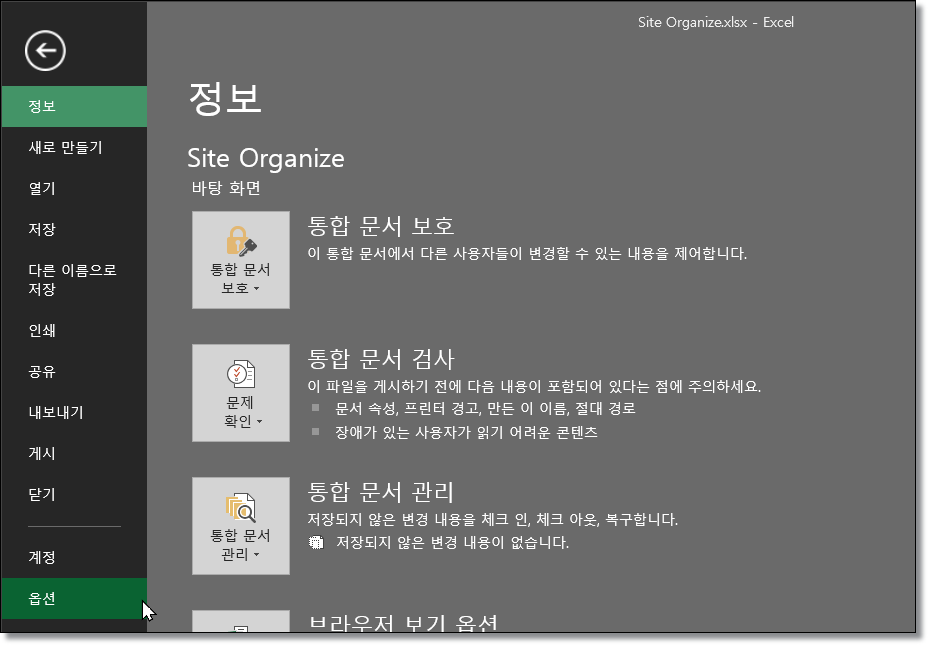Click the documents magnifier manage icon
The width and height of the screenshot is (928, 660).
pyautogui.click(x=241, y=507)
